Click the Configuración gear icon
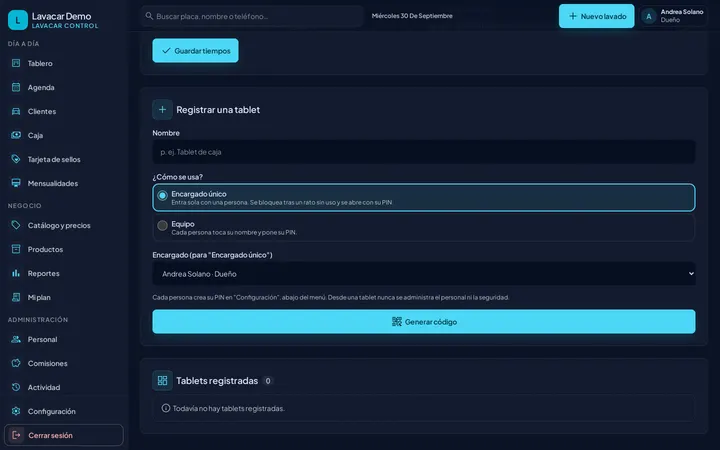The width and height of the screenshot is (720, 450). pos(16,411)
